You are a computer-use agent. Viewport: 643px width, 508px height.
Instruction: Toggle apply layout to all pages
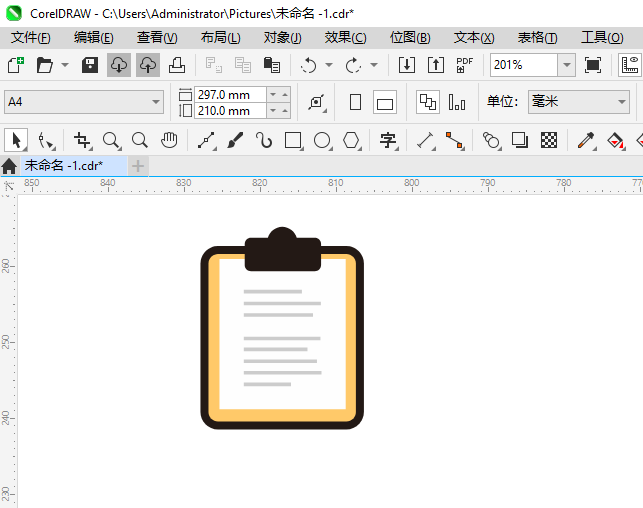tap(428, 102)
